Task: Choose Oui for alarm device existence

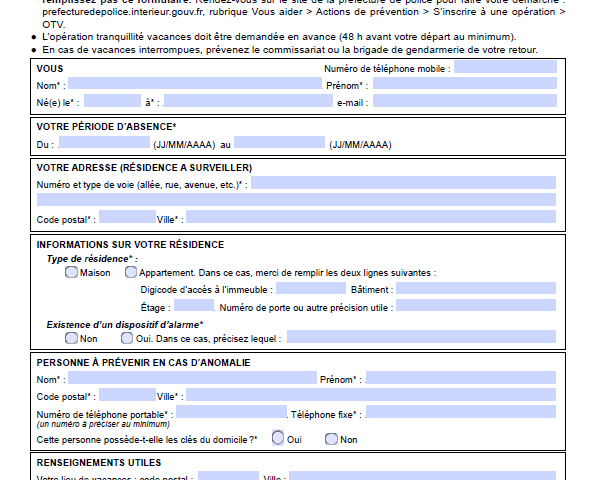Action: tap(127, 338)
